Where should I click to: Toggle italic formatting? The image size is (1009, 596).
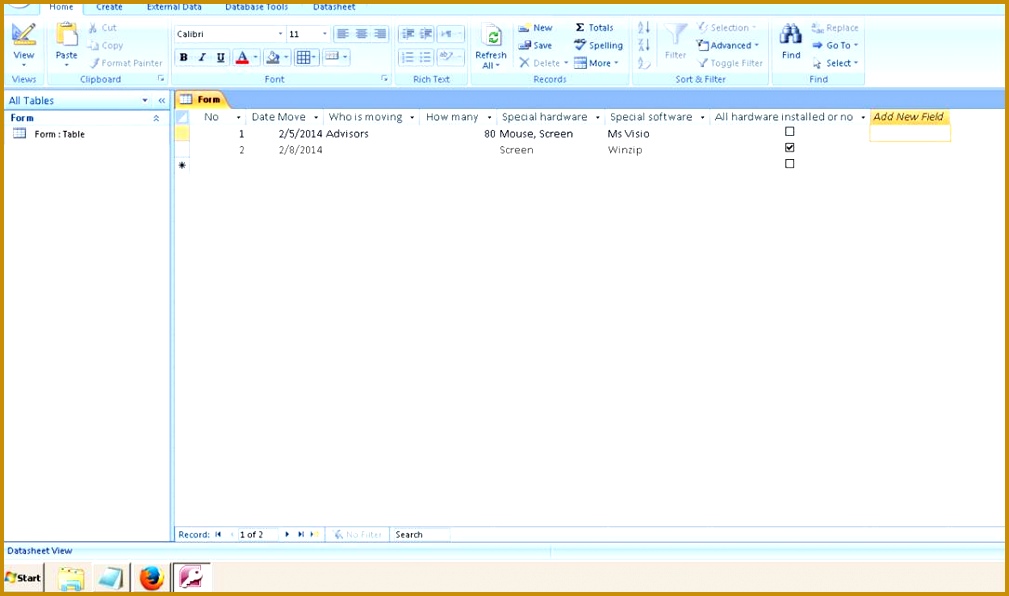click(x=202, y=57)
